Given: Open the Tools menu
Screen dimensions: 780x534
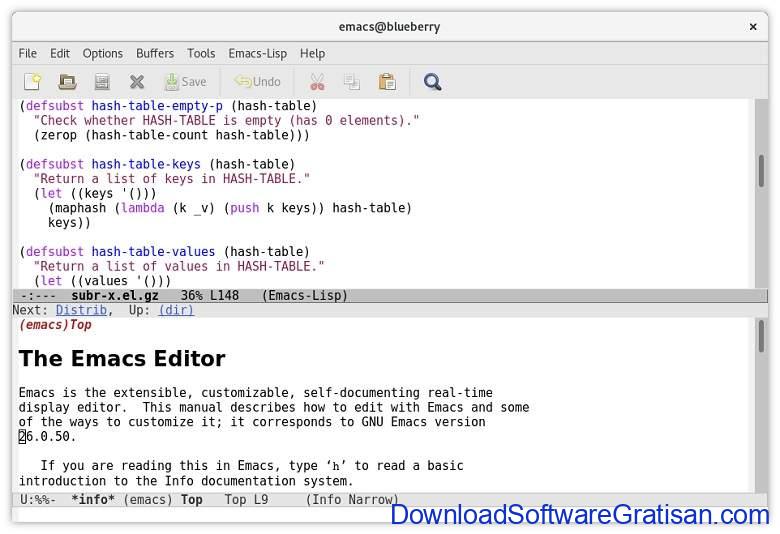Looking at the screenshot, I should (x=201, y=53).
